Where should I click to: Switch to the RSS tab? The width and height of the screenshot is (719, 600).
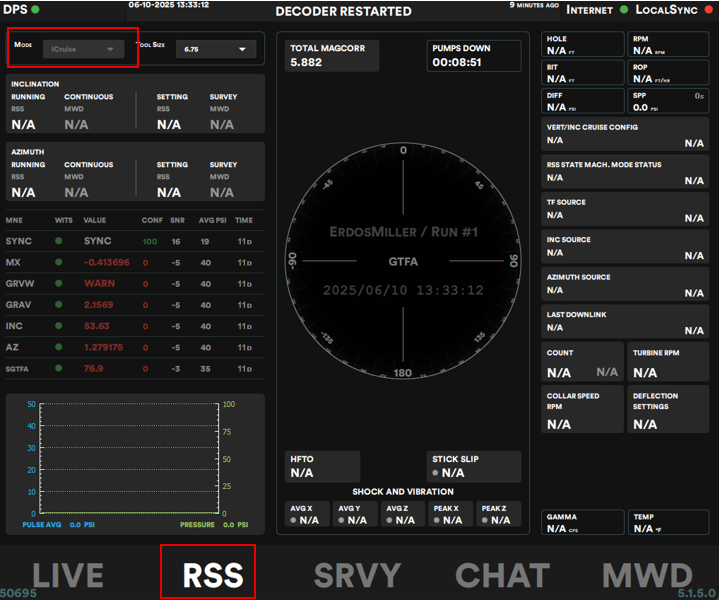(213, 575)
